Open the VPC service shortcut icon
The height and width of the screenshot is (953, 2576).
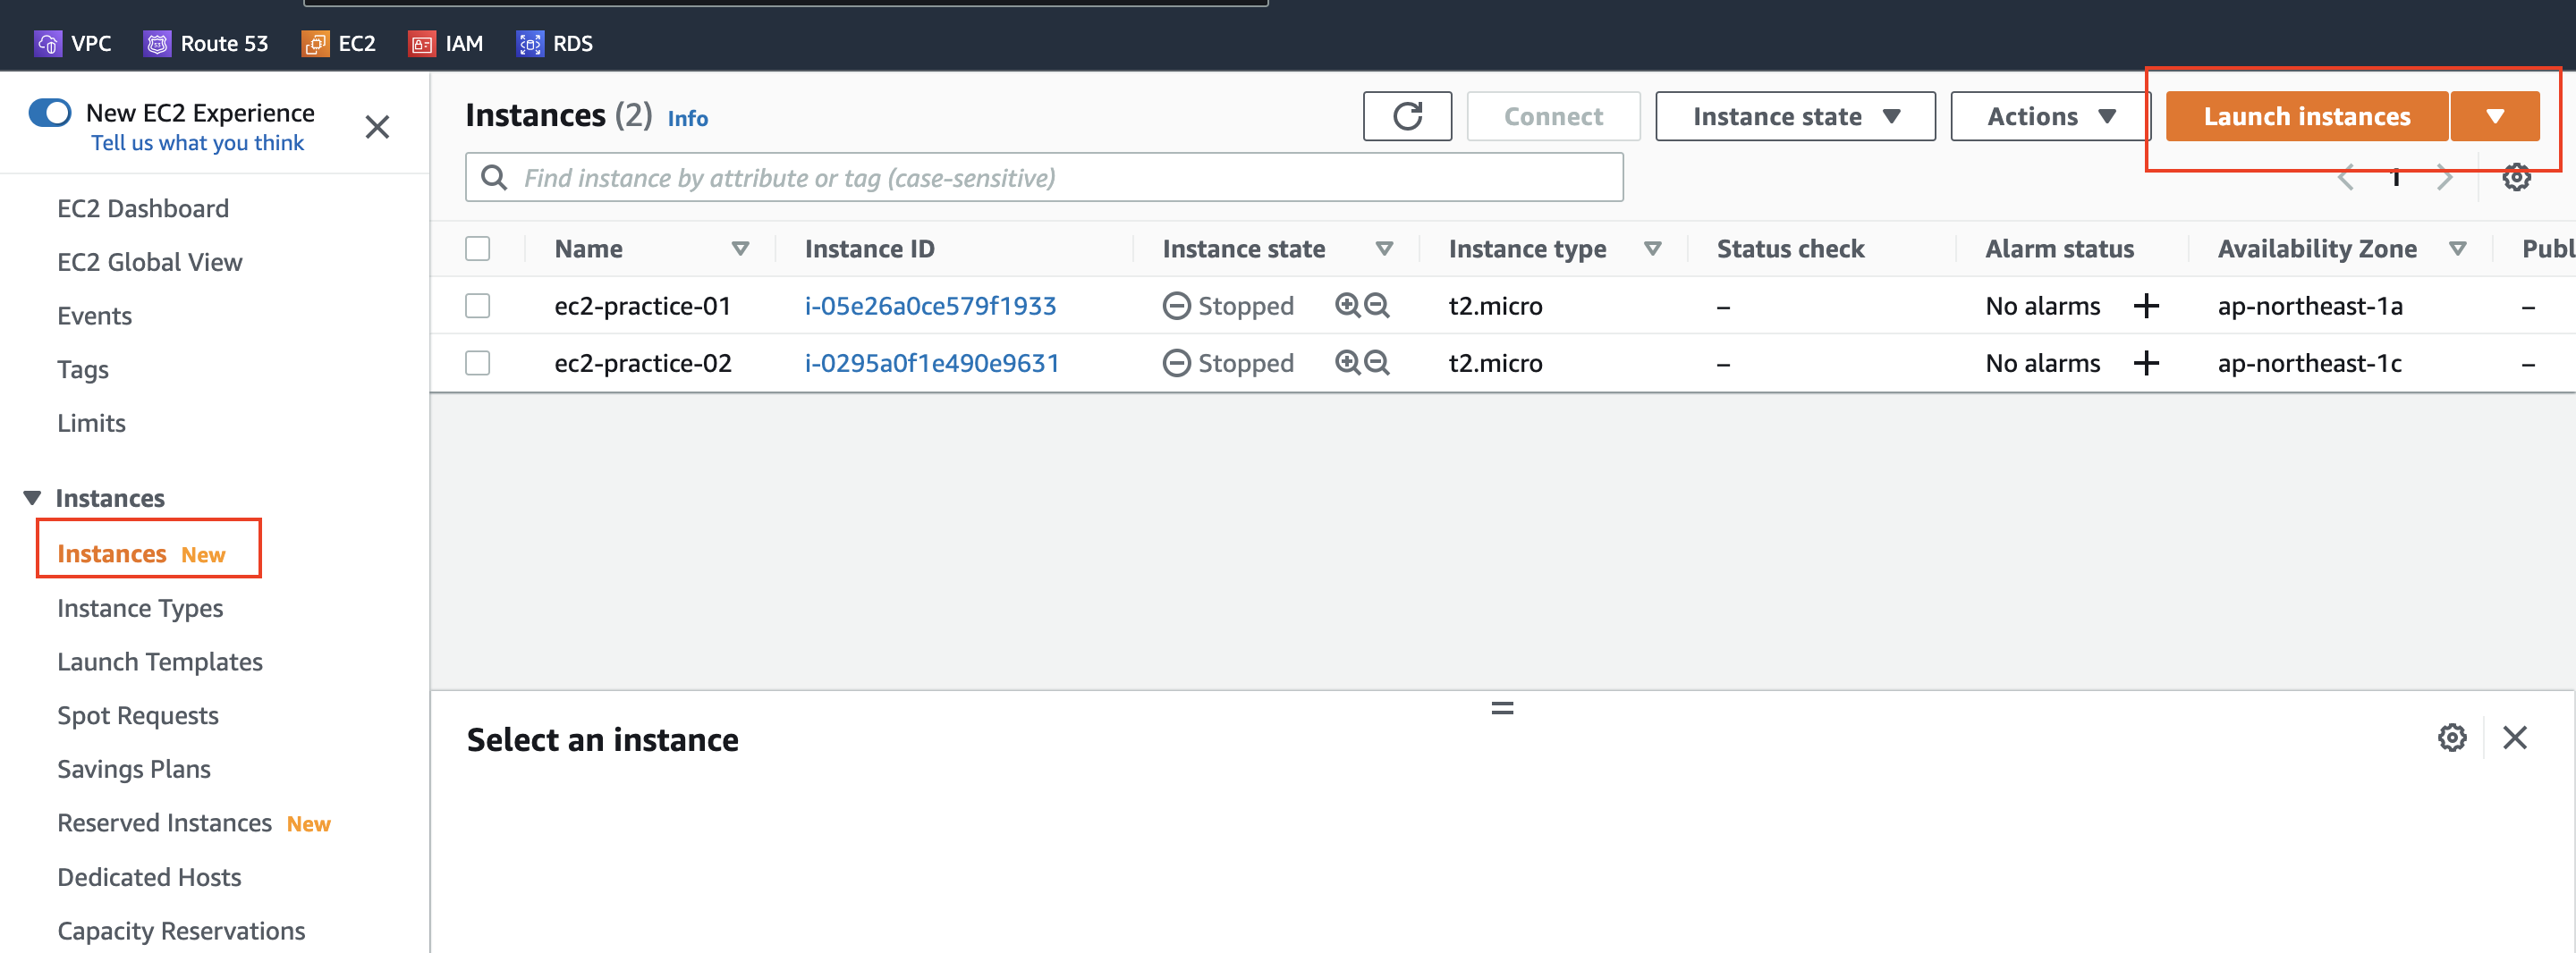pyautogui.click(x=47, y=44)
